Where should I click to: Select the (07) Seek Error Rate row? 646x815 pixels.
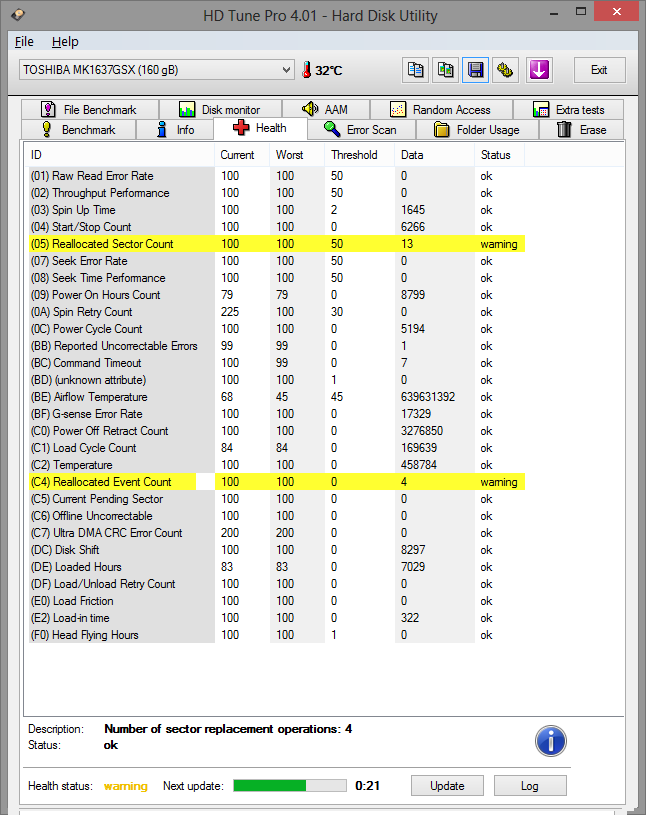point(276,261)
